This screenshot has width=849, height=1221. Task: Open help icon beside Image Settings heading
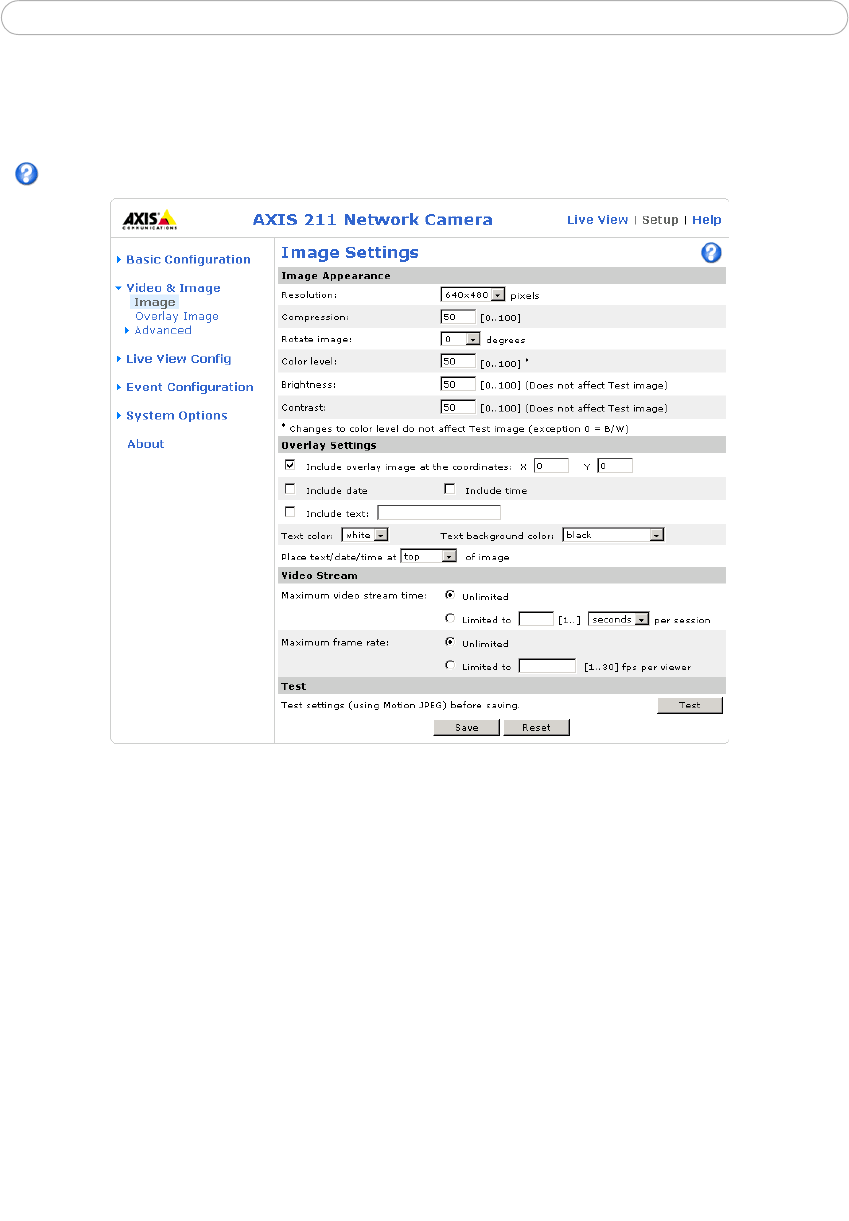[x=711, y=253]
